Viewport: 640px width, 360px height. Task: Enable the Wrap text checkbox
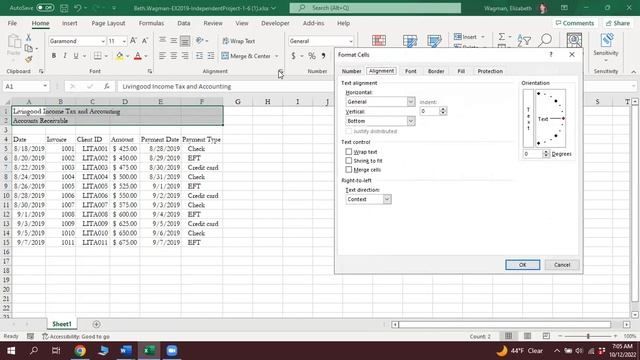click(x=349, y=151)
